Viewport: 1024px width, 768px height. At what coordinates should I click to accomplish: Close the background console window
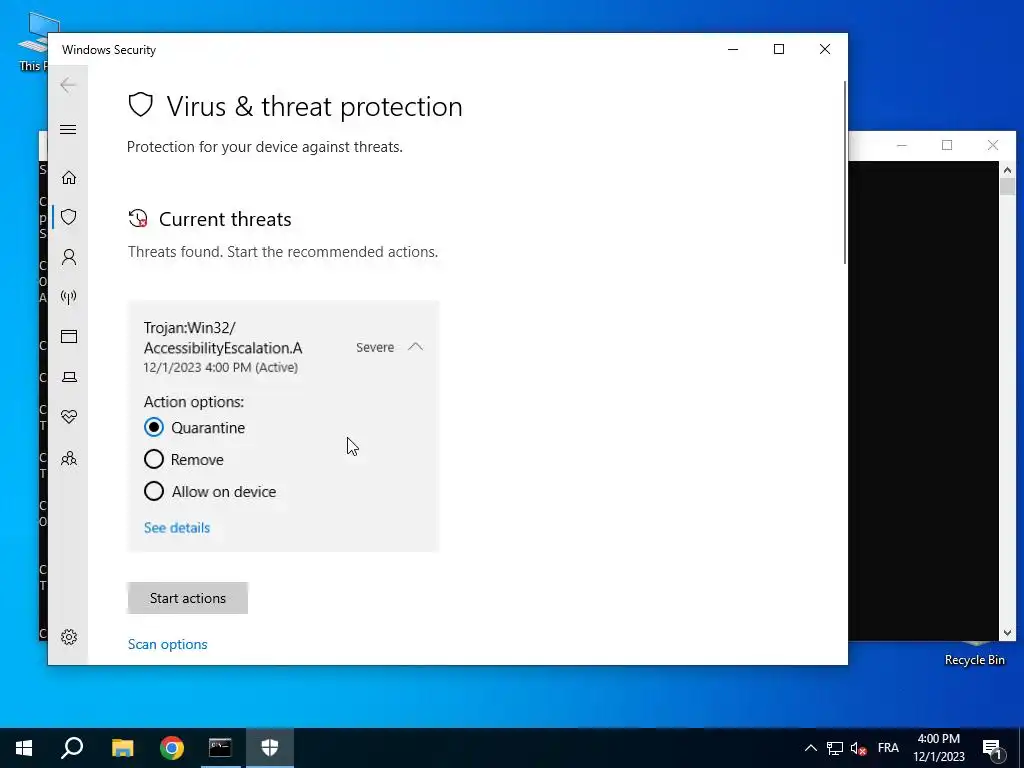pos(993,145)
